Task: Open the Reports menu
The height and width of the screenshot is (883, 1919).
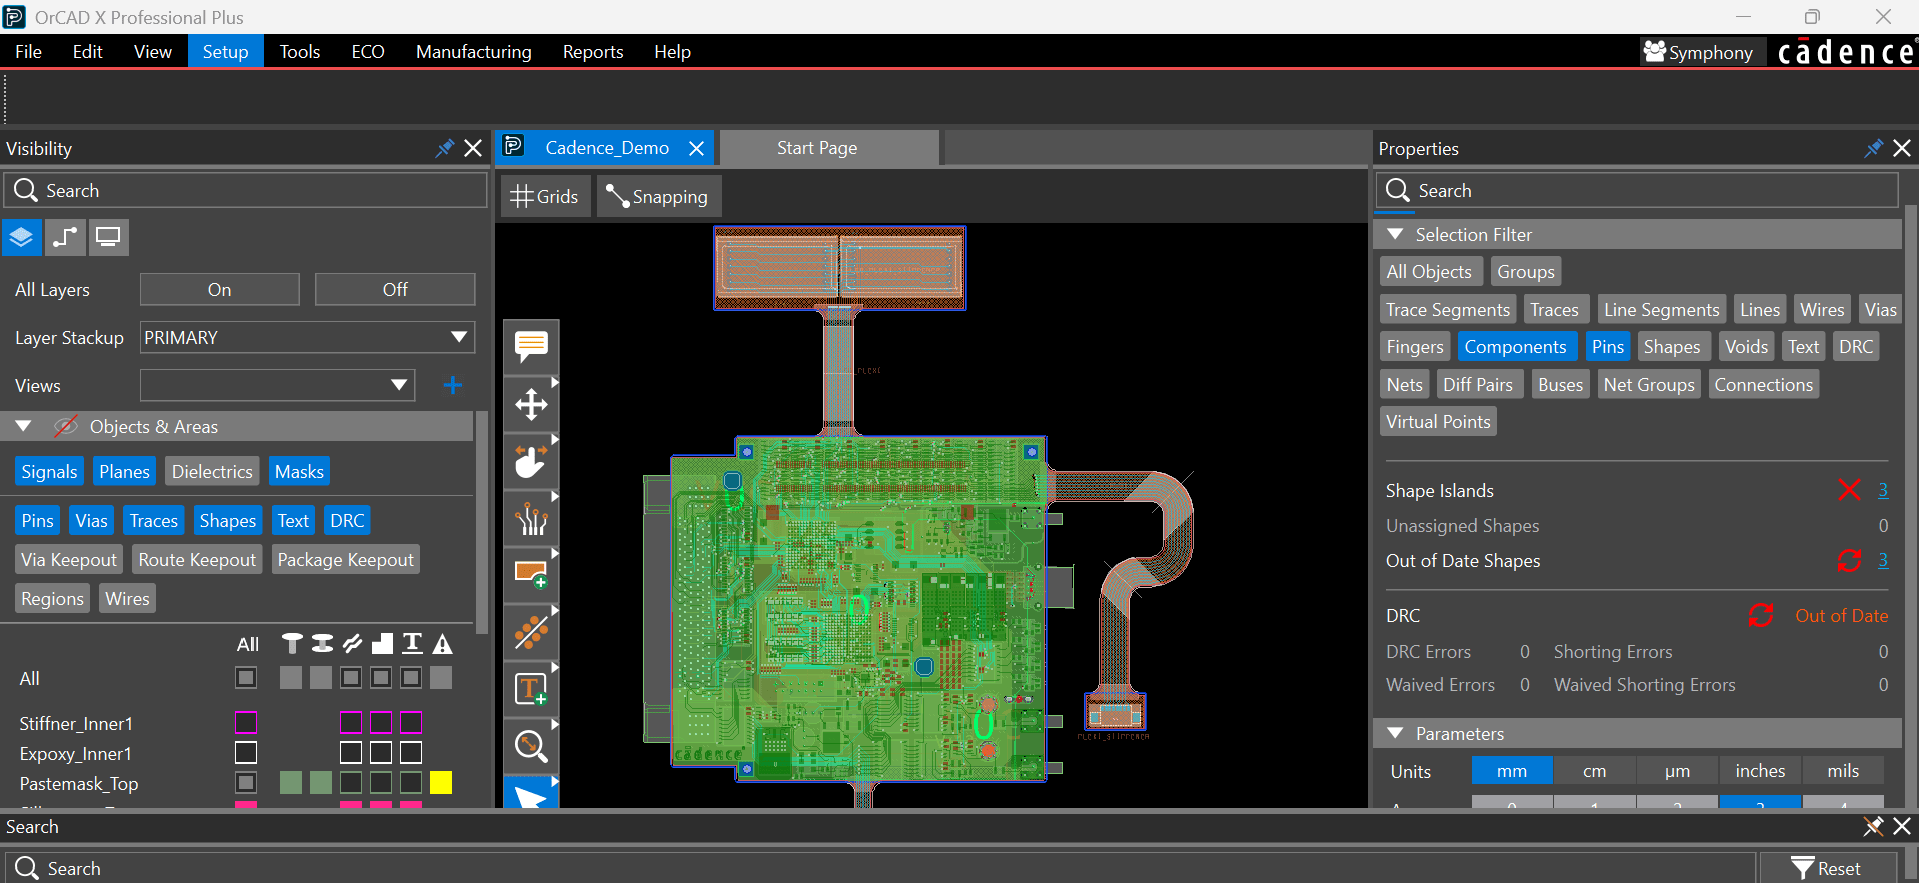Action: pos(593,52)
